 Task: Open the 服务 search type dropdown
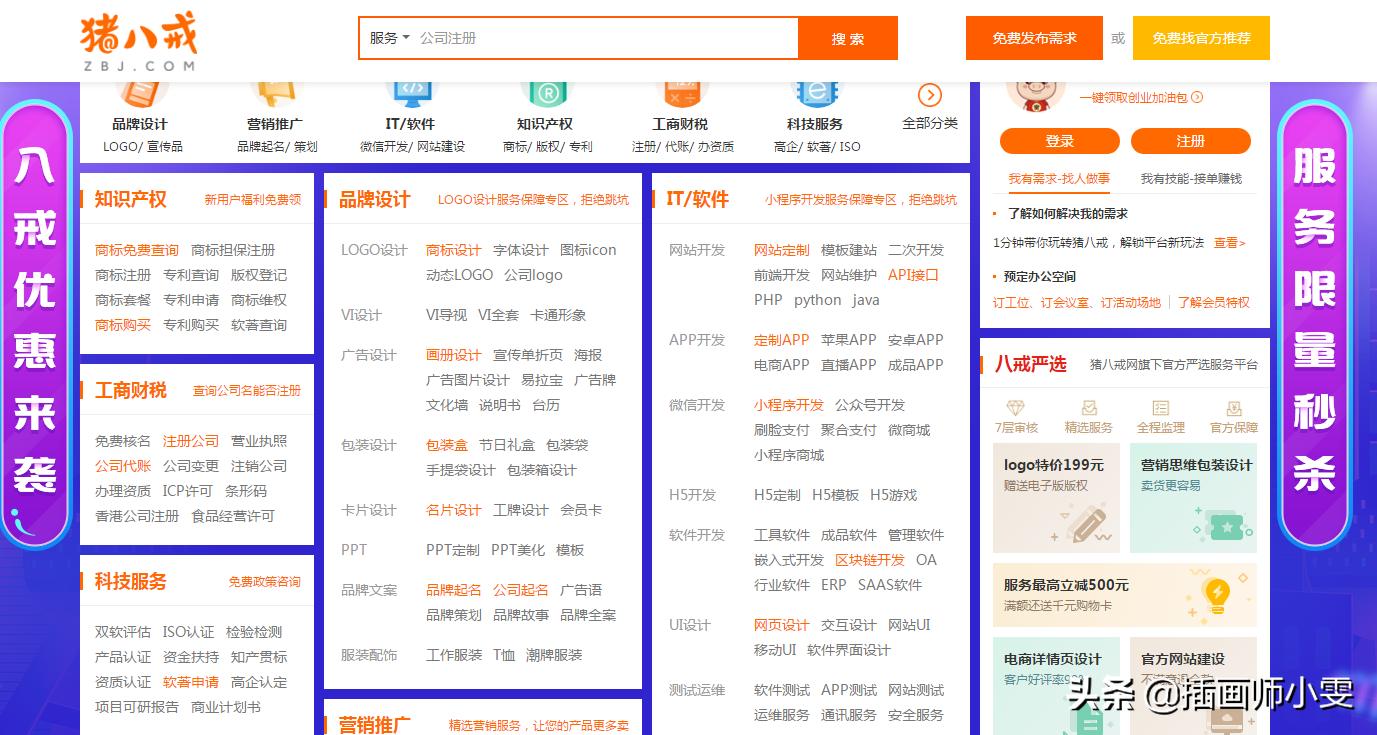pyautogui.click(x=389, y=38)
